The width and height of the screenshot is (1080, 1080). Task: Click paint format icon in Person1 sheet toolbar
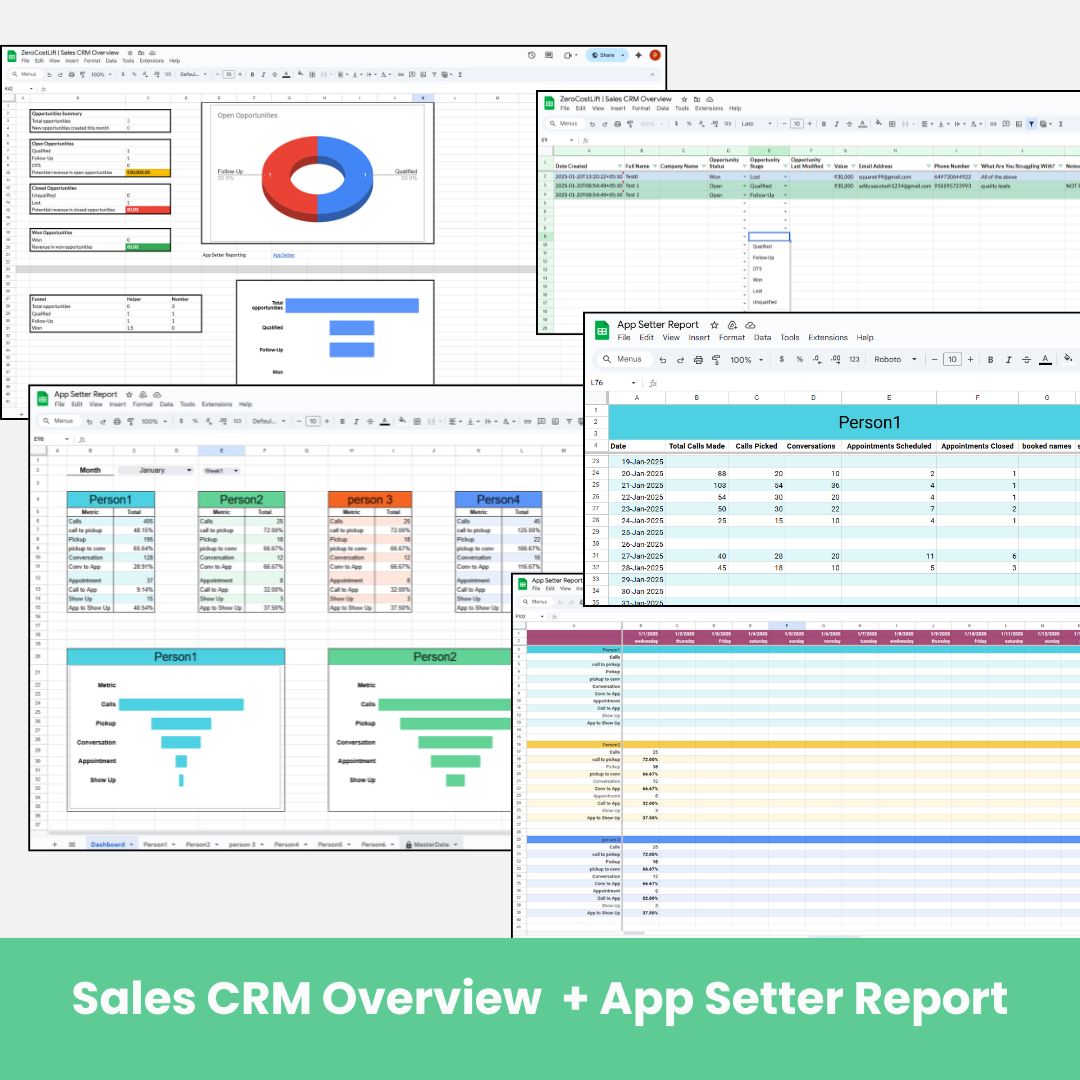coord(715,359)
